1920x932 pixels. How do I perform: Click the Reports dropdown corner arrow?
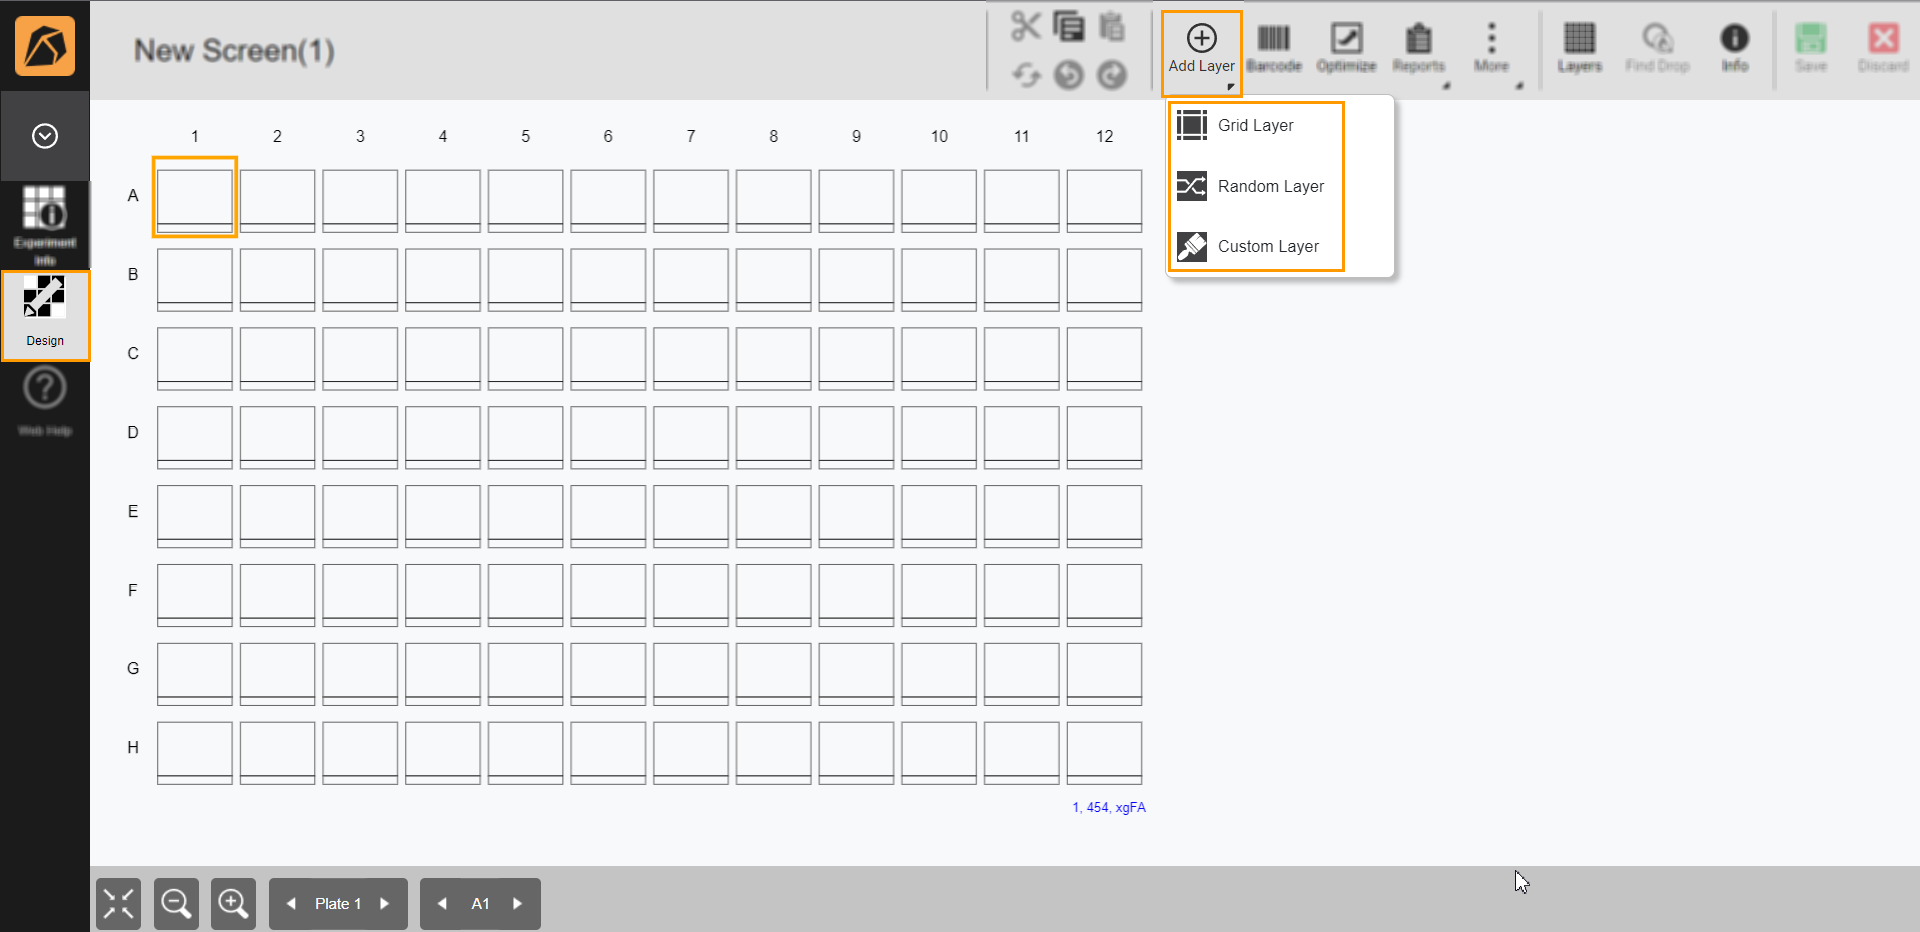click(x=1445, y=86)
